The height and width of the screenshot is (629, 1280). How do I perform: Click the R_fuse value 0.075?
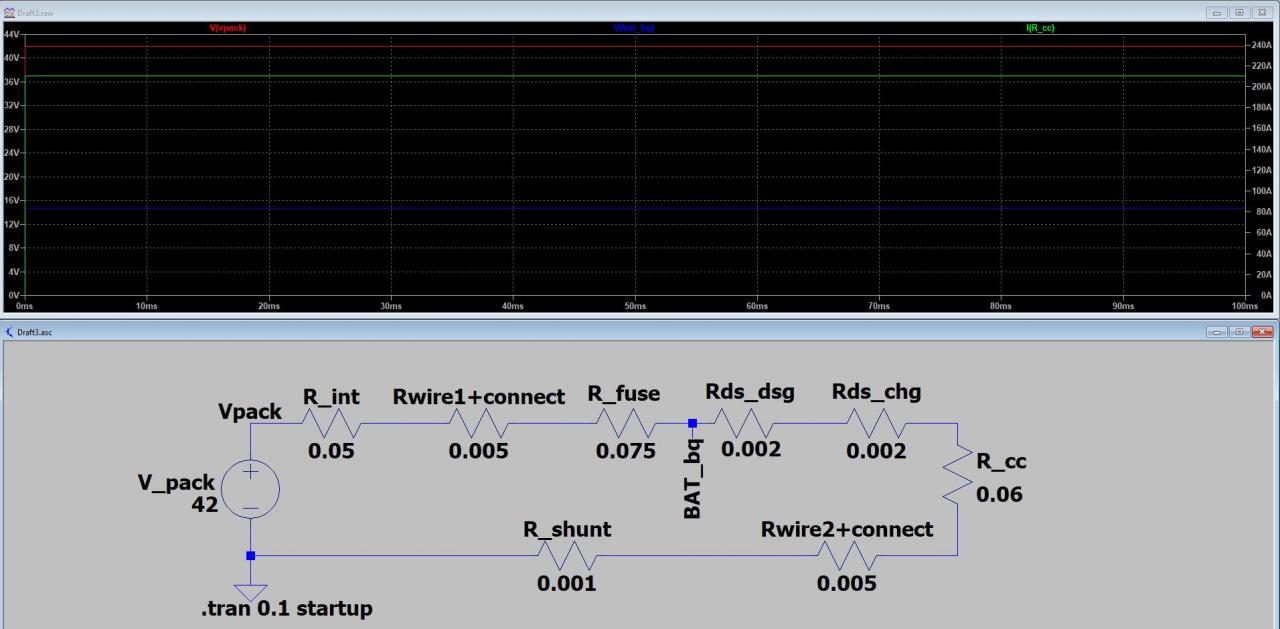(x=626, y=451)
